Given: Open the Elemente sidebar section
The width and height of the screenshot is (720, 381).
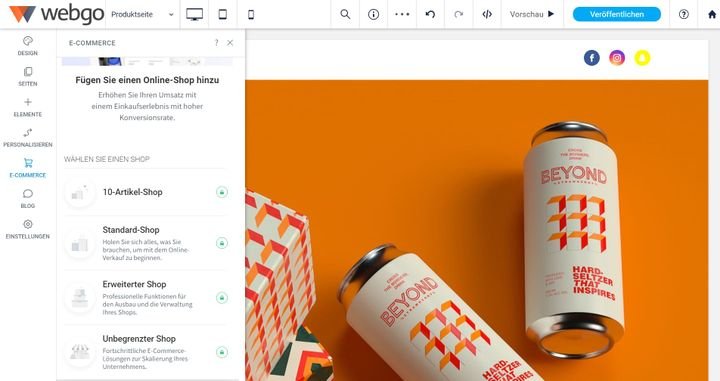Looking at the screenshot, I should (28, 107).
